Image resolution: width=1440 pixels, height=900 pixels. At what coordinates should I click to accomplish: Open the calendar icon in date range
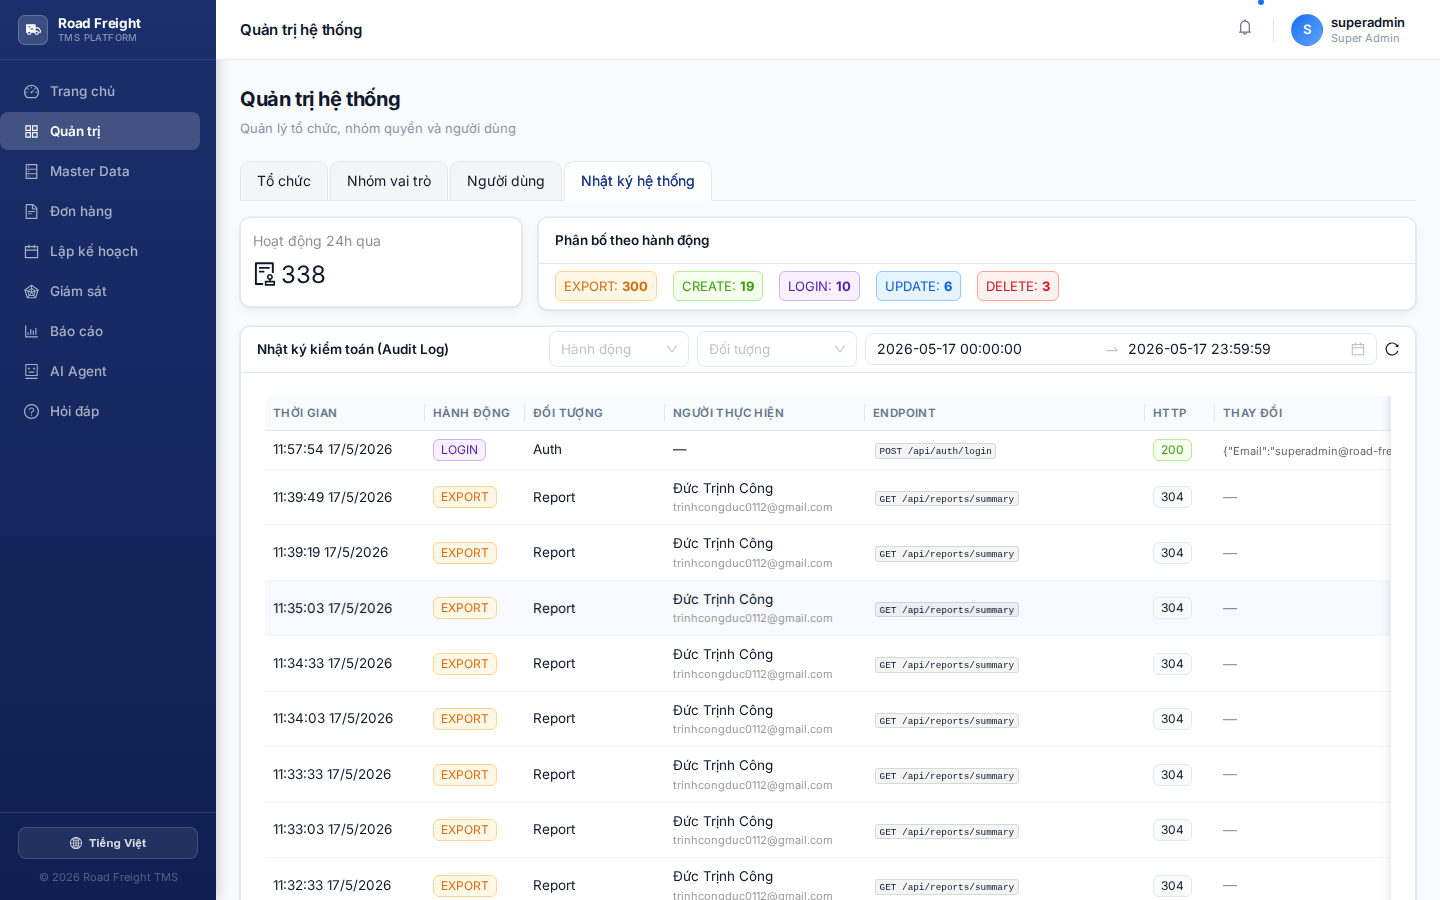pos(1358,349)
